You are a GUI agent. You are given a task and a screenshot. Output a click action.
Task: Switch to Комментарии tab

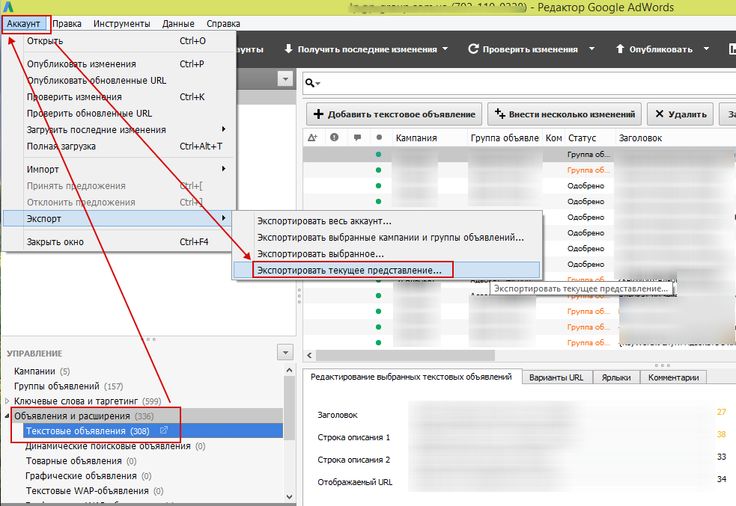pos(674,377)
